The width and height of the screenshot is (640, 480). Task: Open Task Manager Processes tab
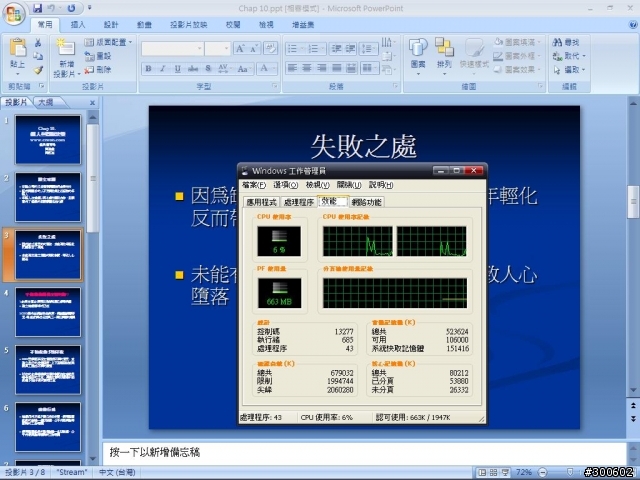coord(299,202)
